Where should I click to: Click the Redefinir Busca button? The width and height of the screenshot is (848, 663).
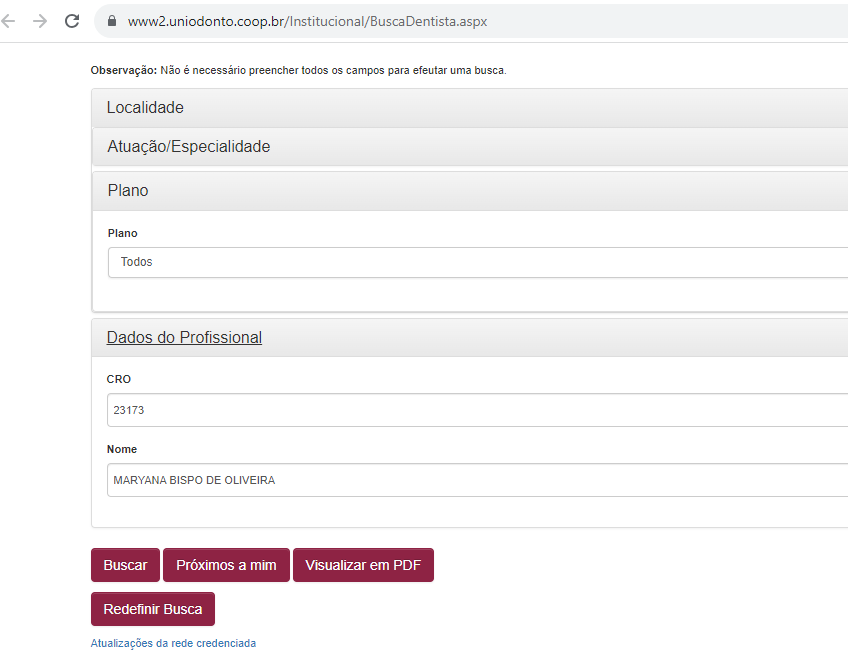click(x=153, y=609)
